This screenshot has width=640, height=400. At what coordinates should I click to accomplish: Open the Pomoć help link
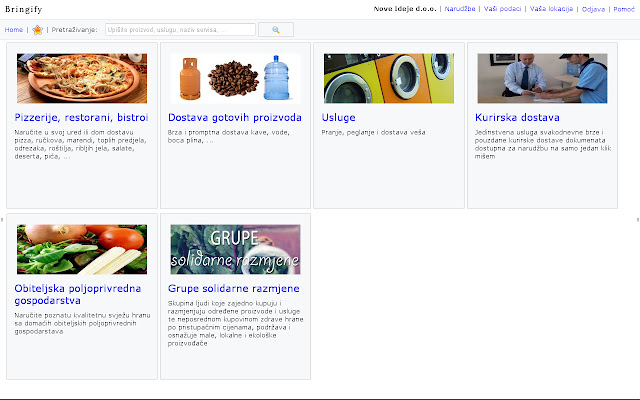[x=624, y=9]
